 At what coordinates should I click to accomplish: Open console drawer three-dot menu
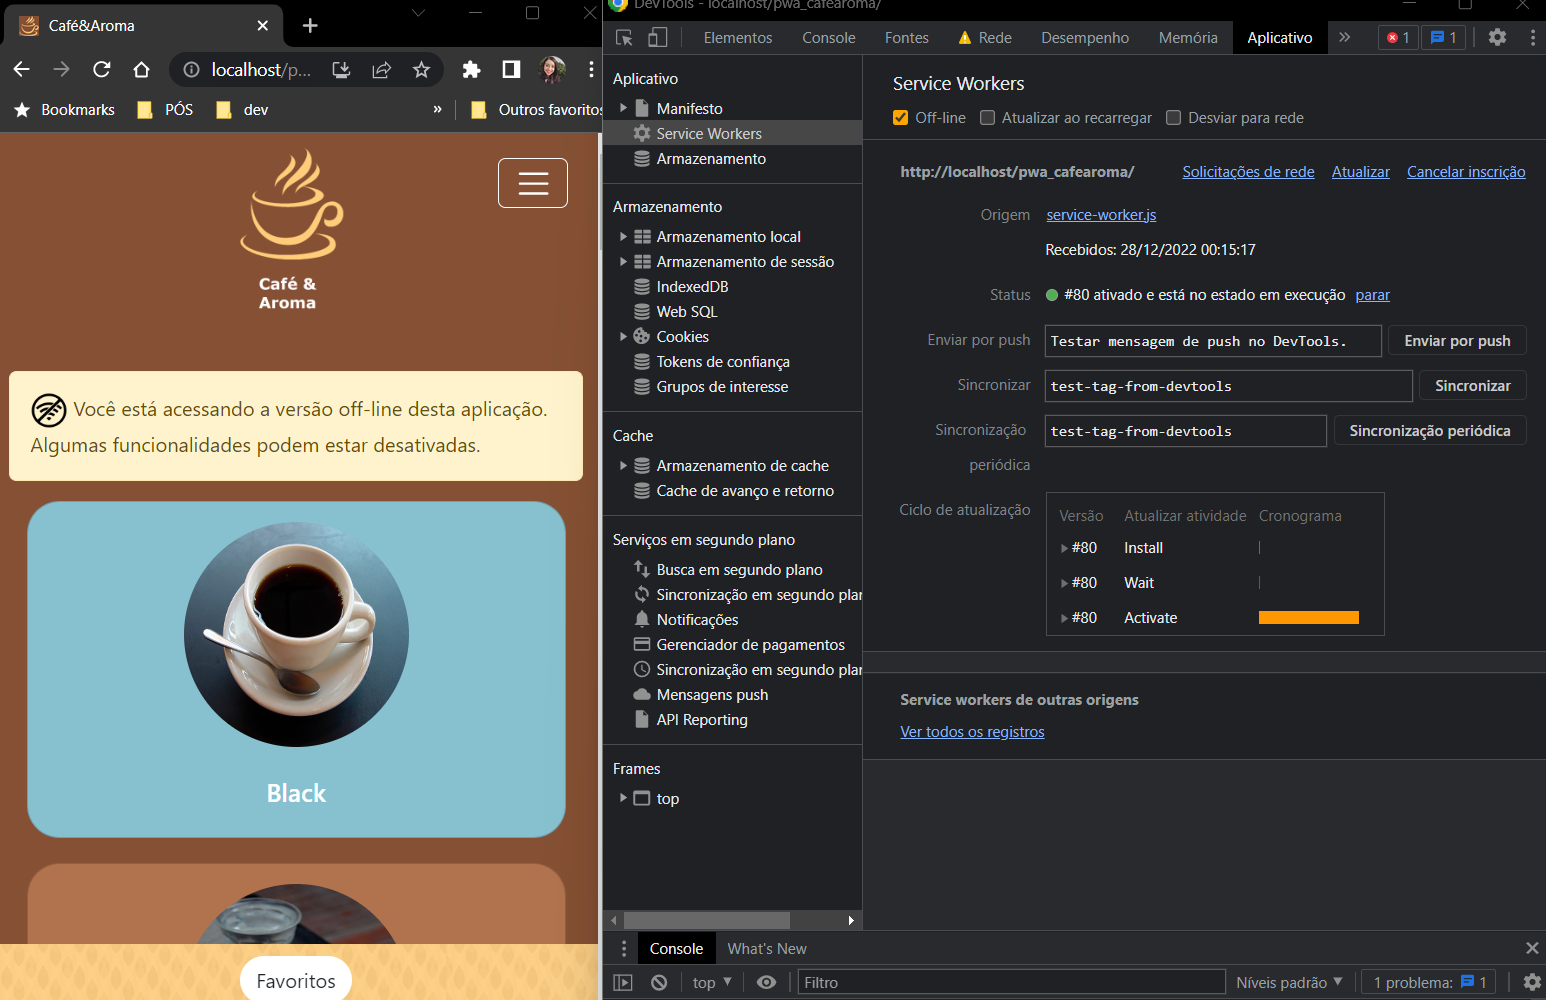[x=624, y=948]
